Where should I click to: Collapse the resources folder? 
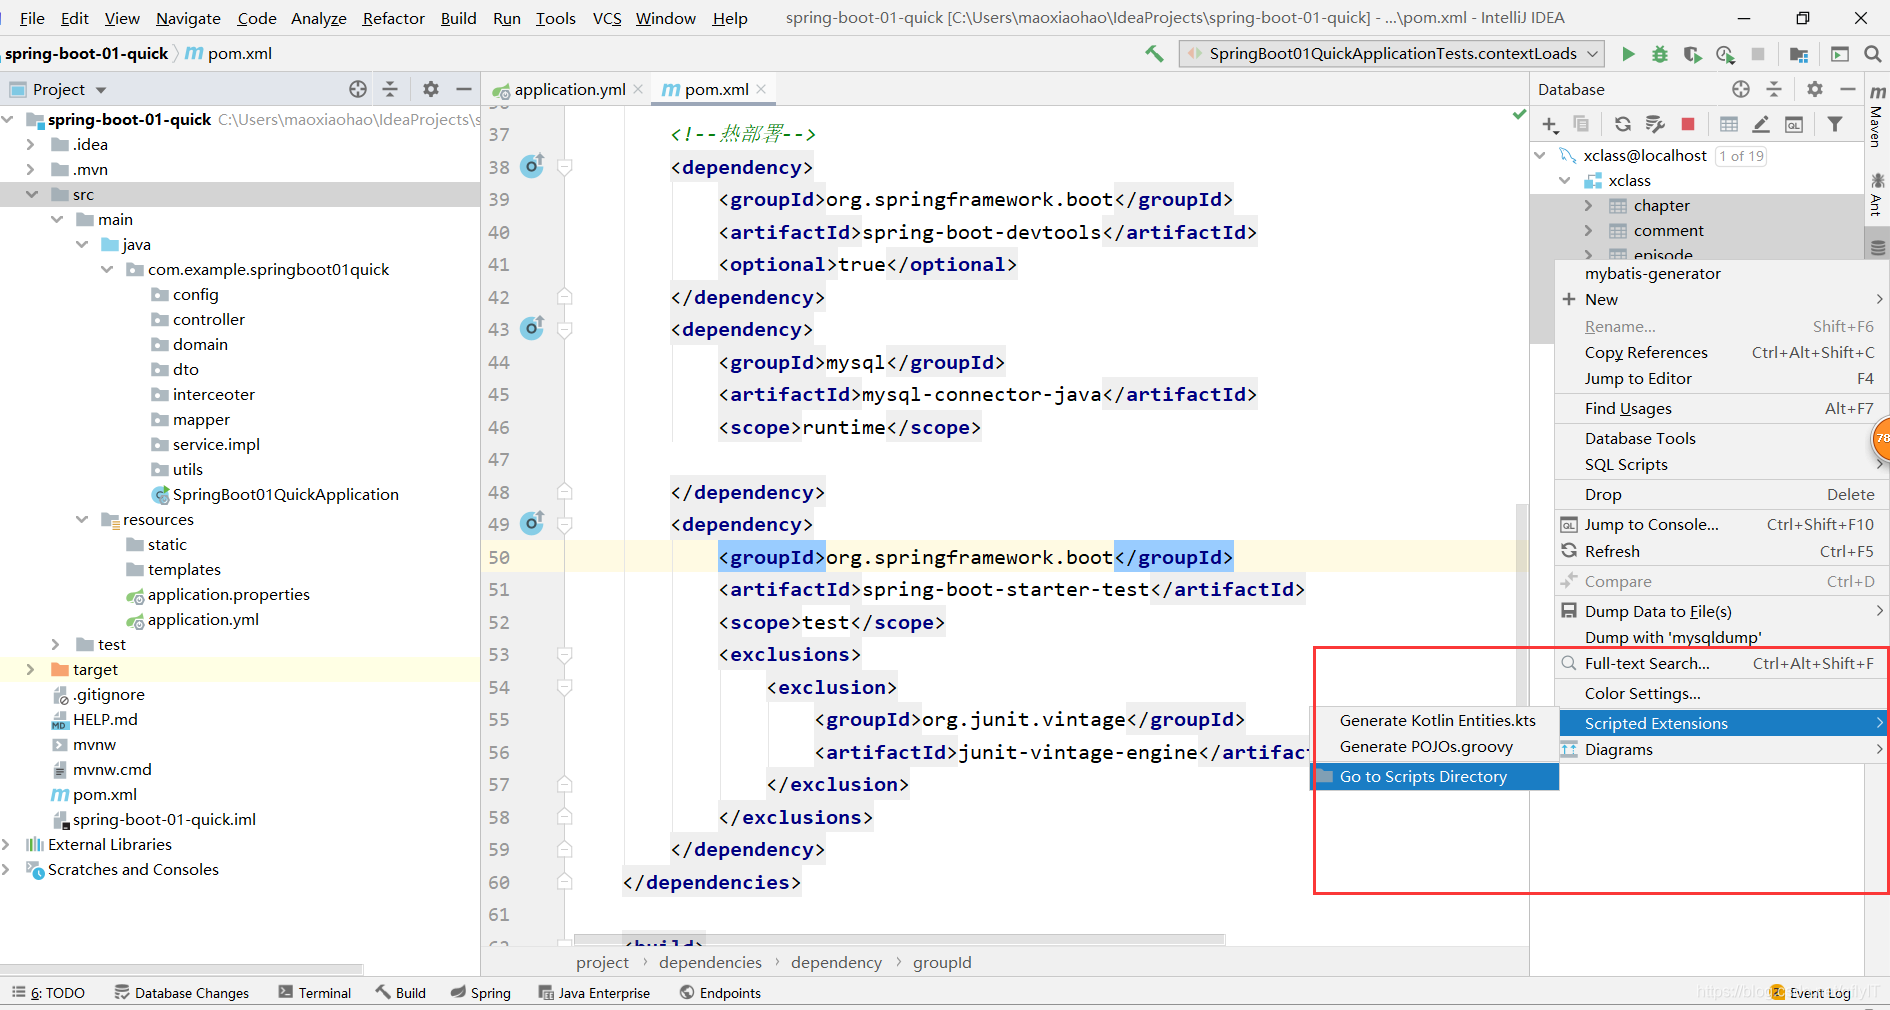point(82,519)
